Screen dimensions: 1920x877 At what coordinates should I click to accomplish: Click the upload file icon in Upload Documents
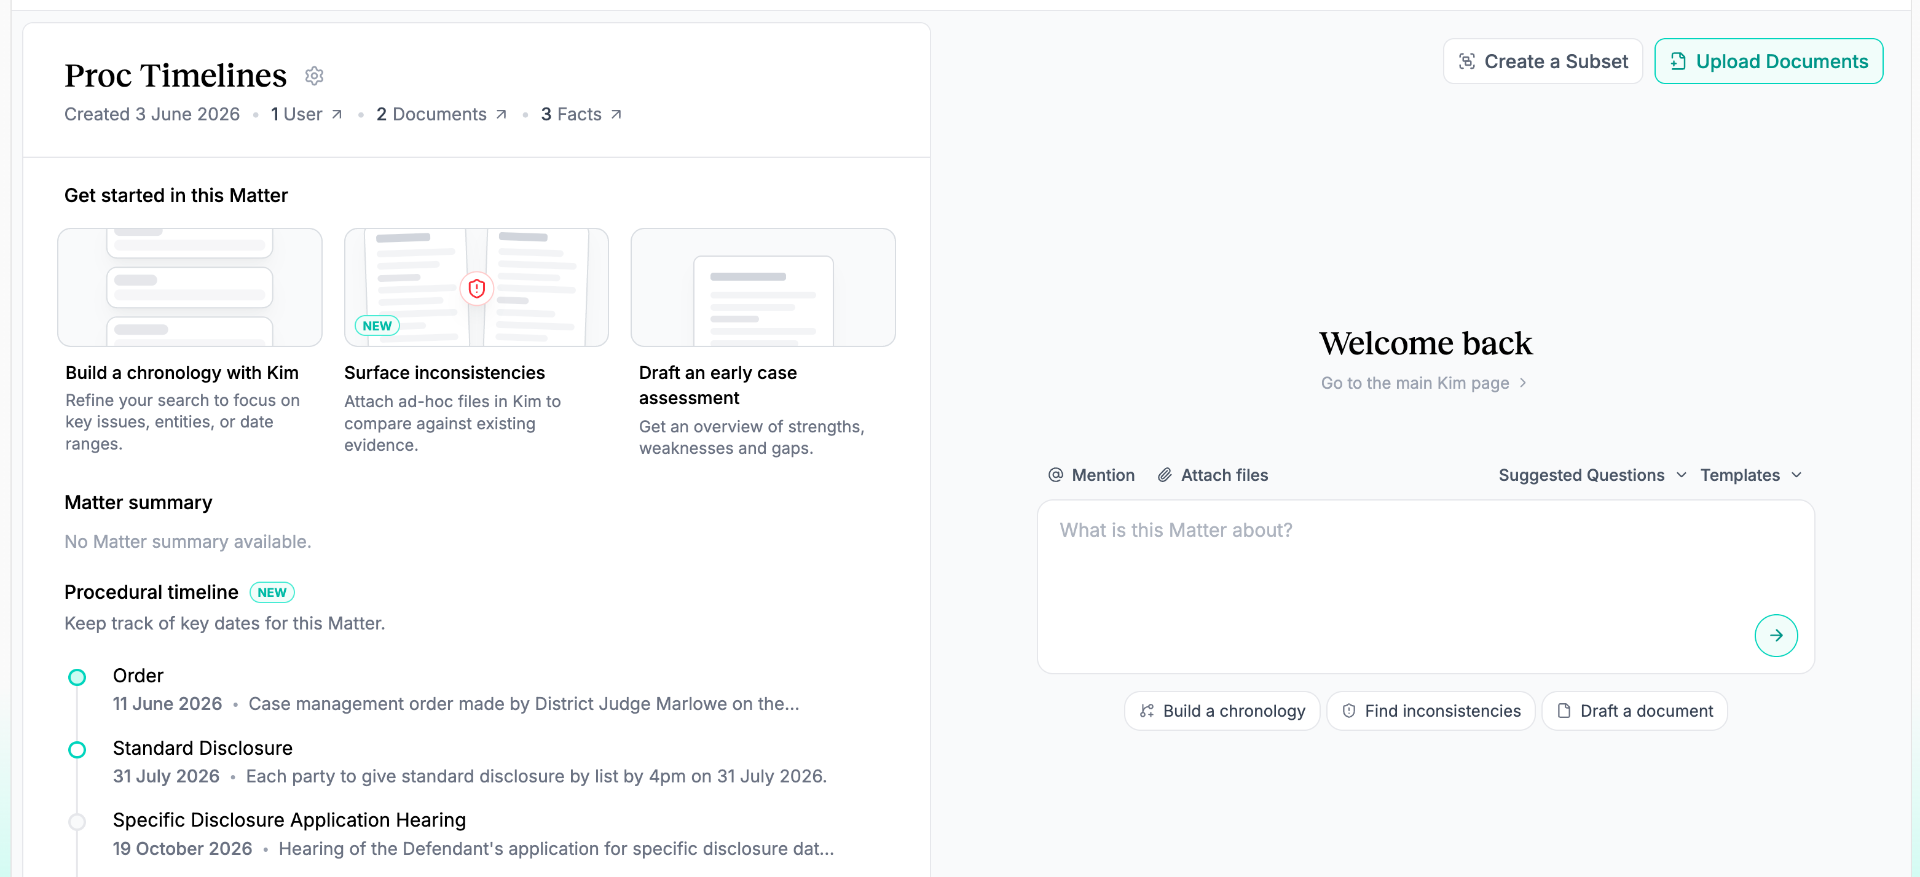coord(1678,61)
